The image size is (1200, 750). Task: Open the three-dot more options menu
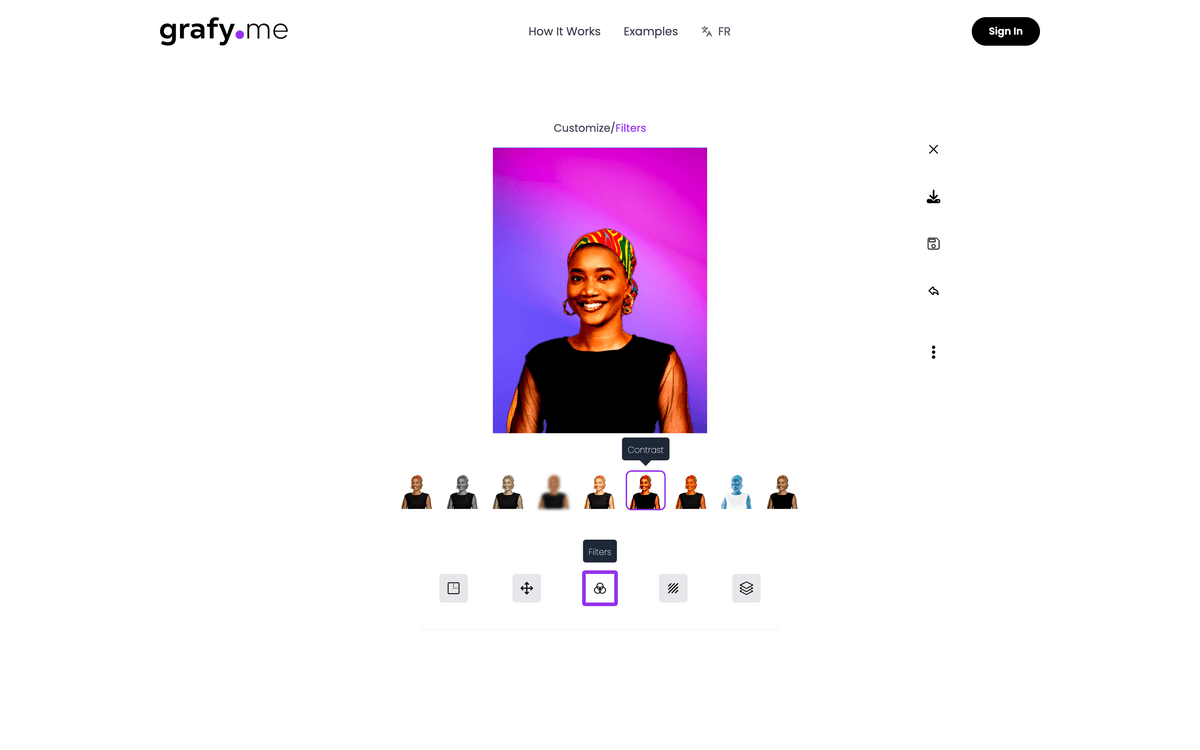933,352
